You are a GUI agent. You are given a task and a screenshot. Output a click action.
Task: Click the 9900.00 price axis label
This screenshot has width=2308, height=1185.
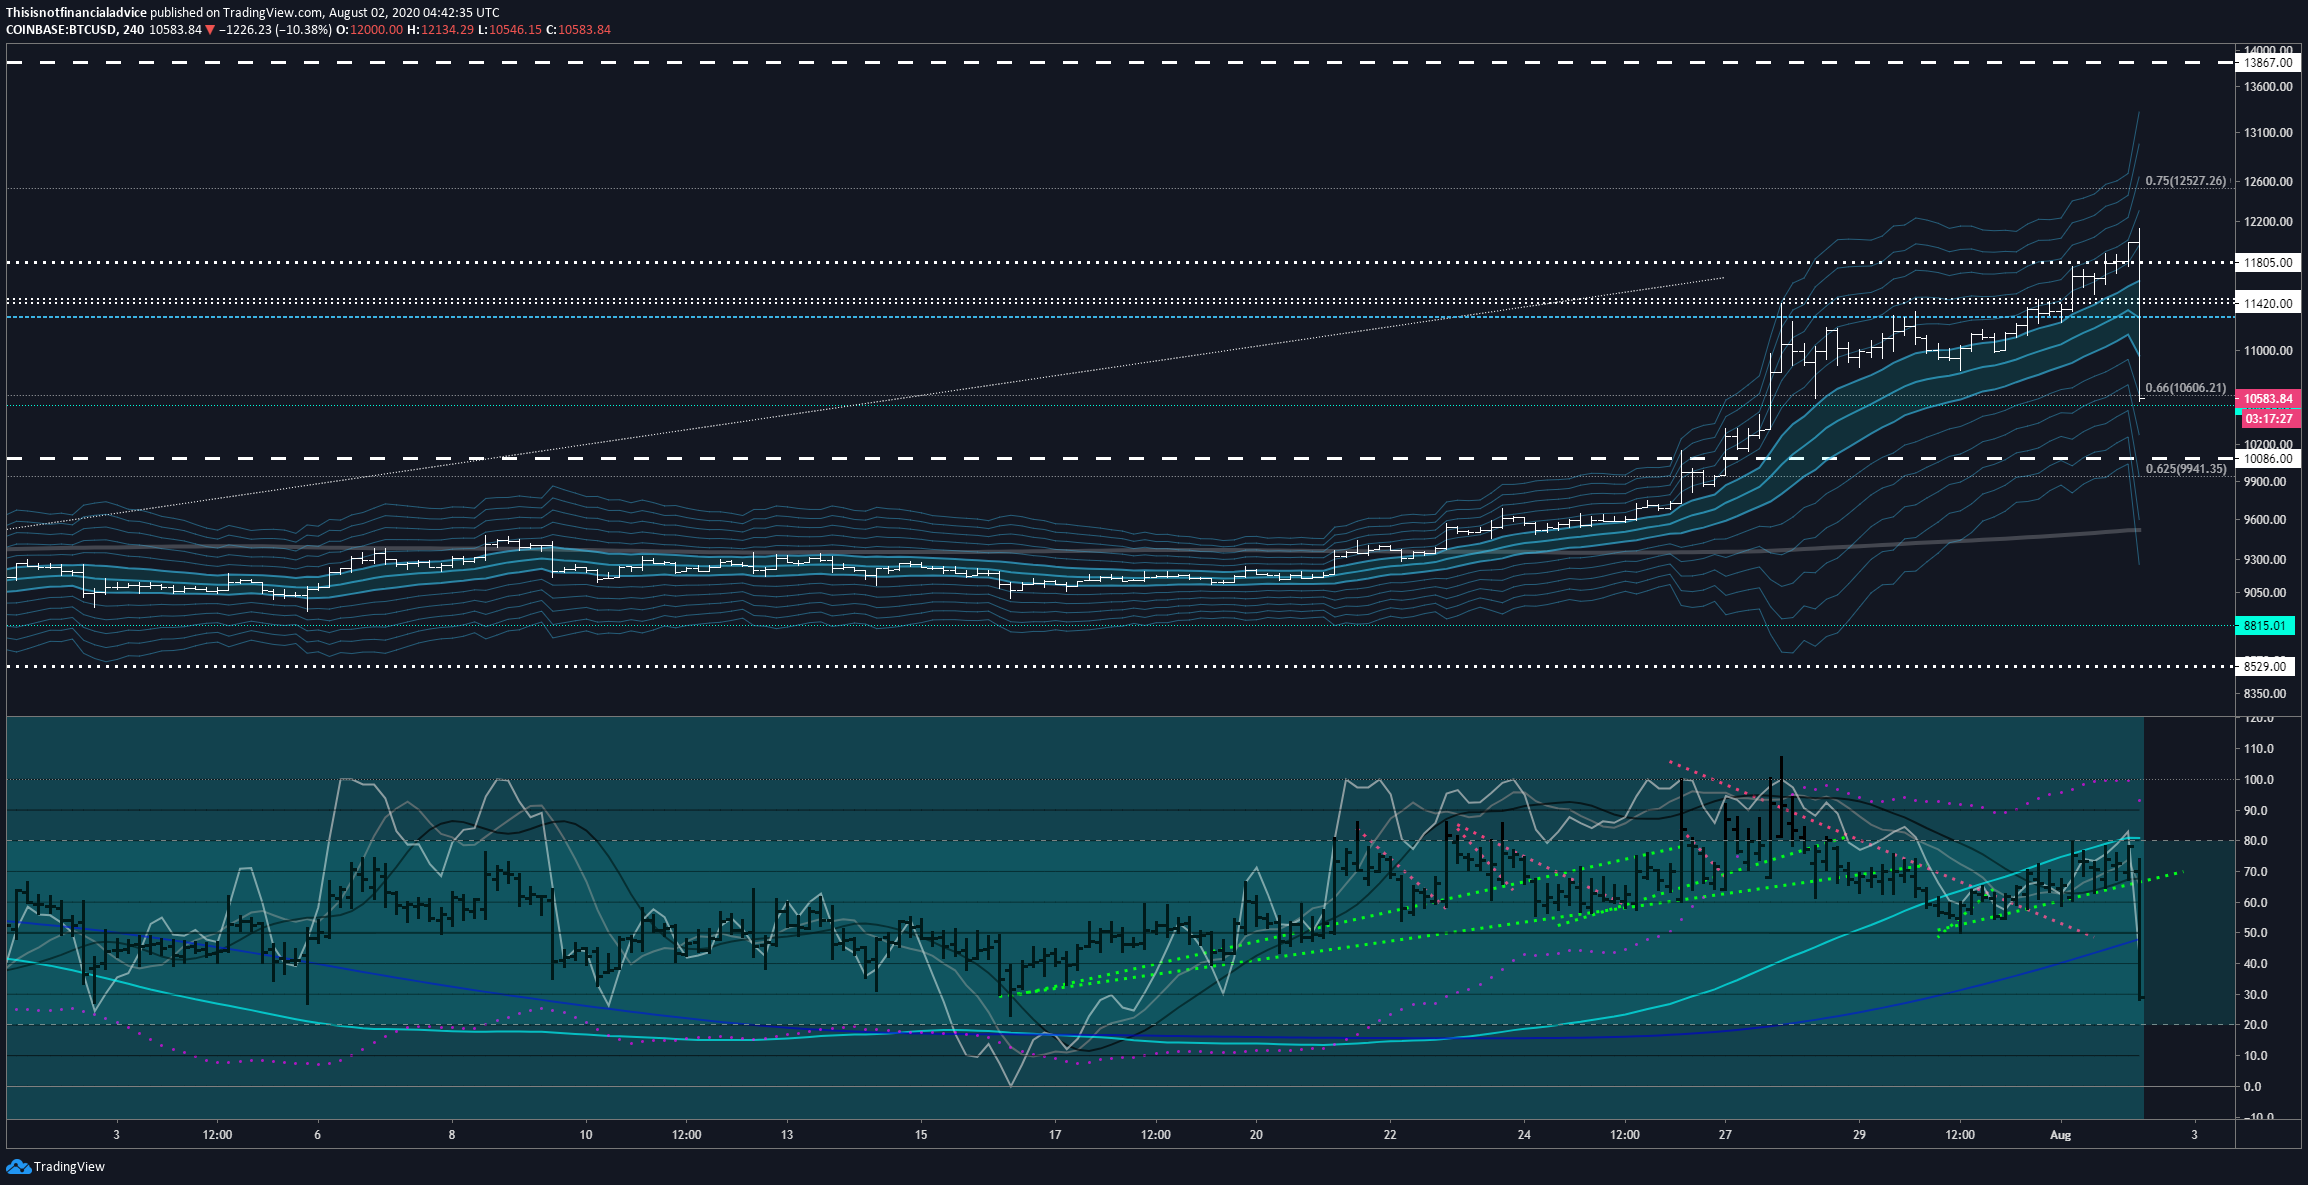[x=2265, y=482]
